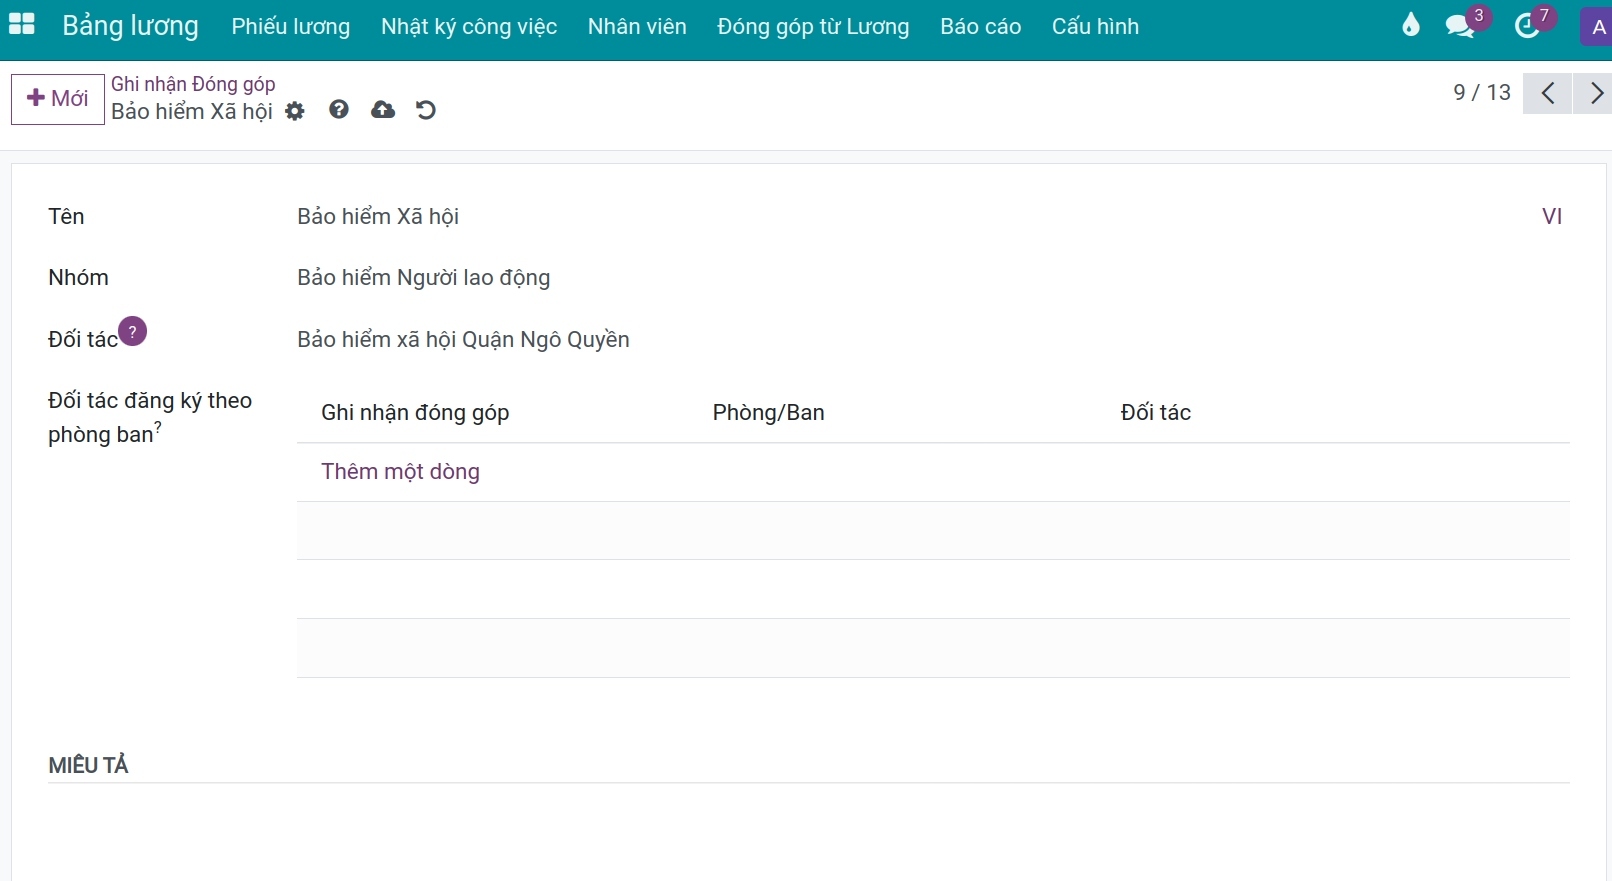This screenshot has width=1612, height=881.
Task: Discard changes with the undo arrow icon
Action: click(x=426, y=110)
